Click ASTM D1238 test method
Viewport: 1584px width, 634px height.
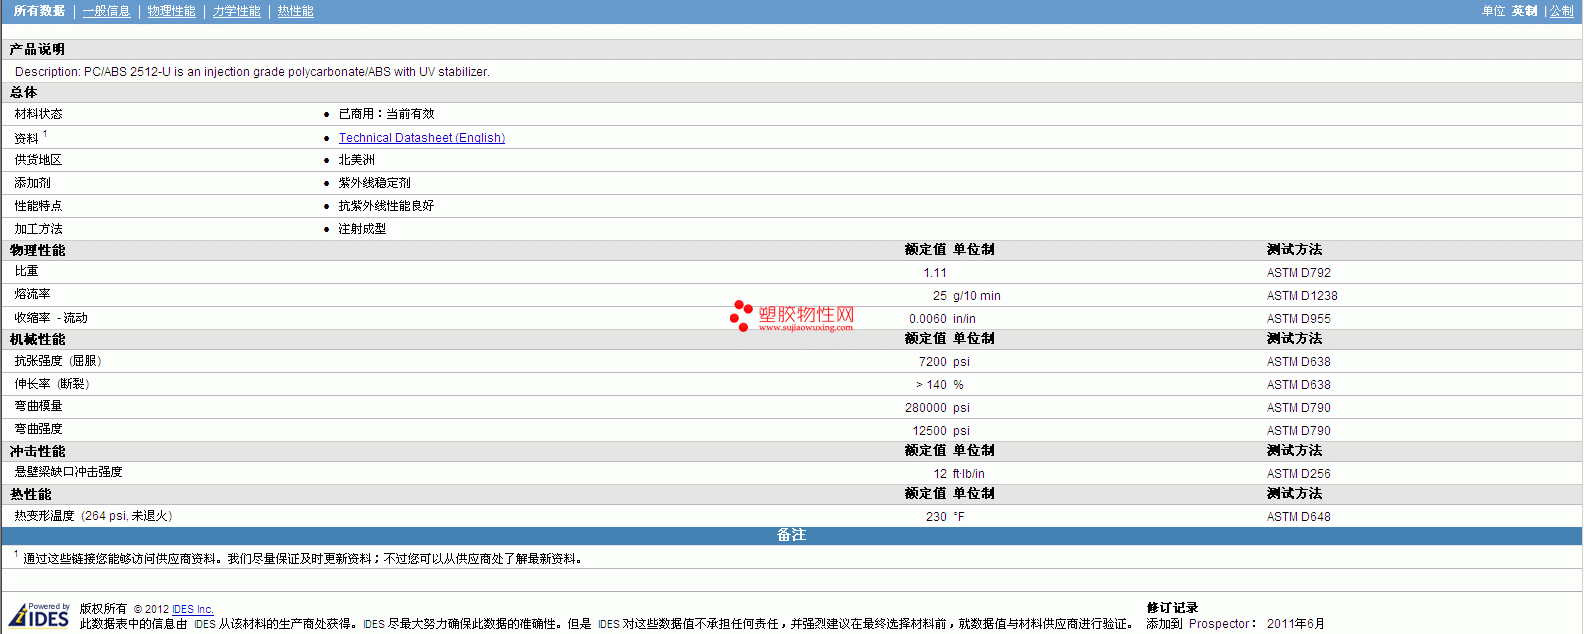click(1301, 296)
